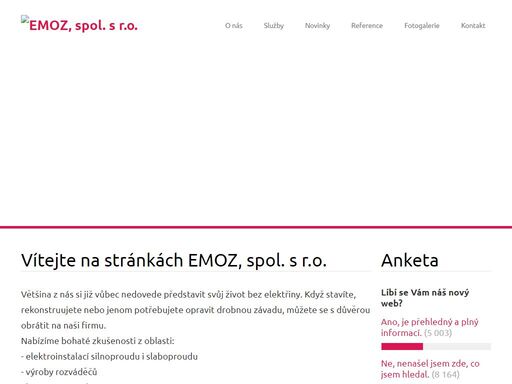This screenshot has width=512, height=384.
Task: Select Reference in the navigation
Action: click(367, 26)
